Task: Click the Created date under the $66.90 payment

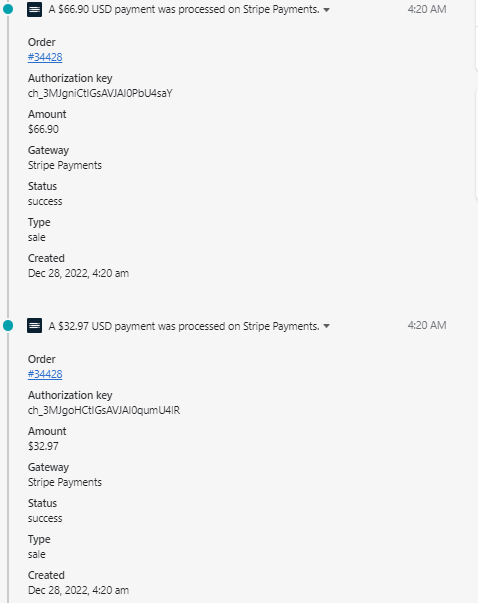Action: [78, 273]
